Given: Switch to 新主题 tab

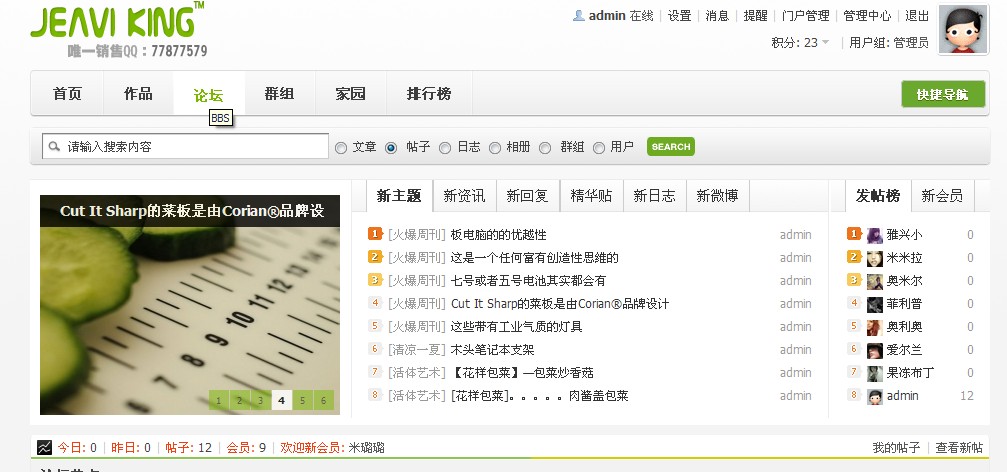Looking at the screenshot, I should click(x=399, y=196).
